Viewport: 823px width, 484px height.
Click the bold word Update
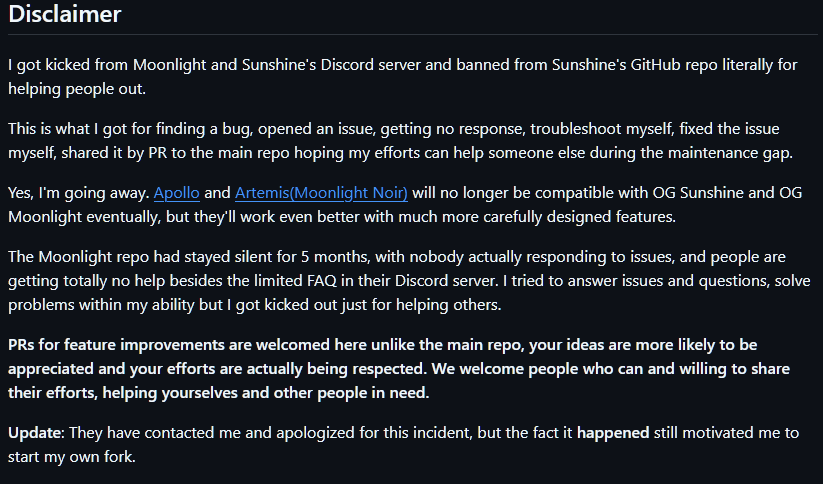(x=36, y=433)
